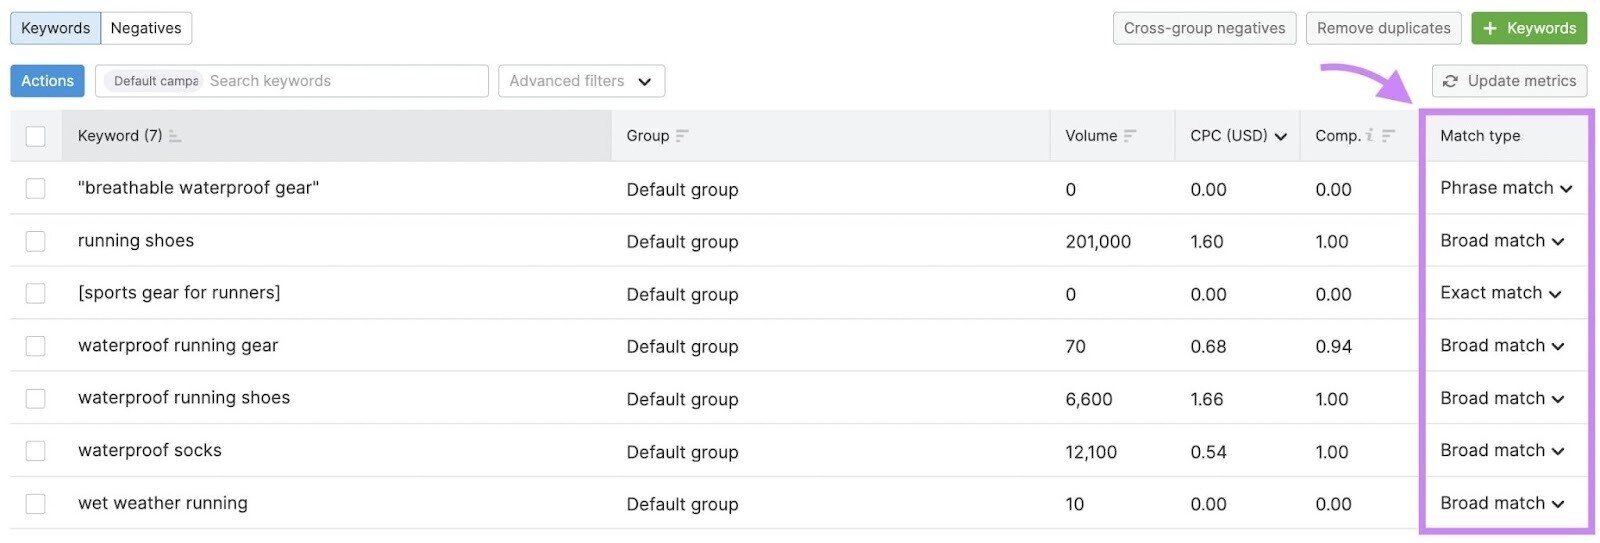Image resolution: width=1600 pixels, height=543 pixels.
Task: Add new keywords with green button
Action: coord(1529,28)
